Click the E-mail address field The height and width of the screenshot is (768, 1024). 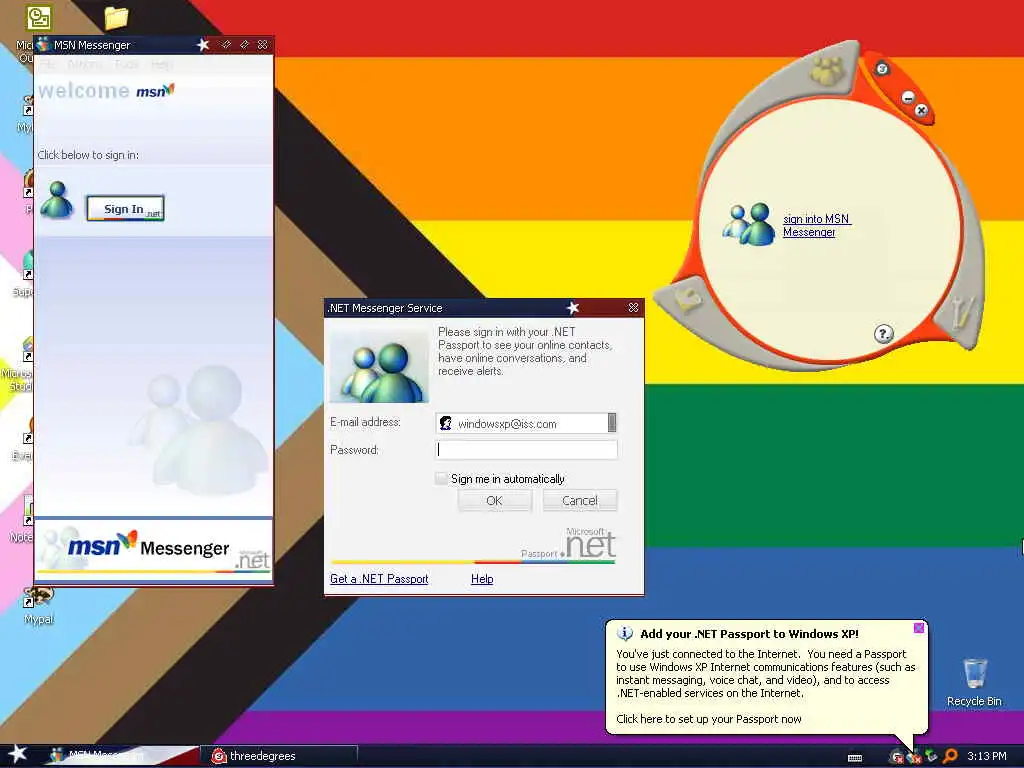pyautogui.click(x=526, y=423)
